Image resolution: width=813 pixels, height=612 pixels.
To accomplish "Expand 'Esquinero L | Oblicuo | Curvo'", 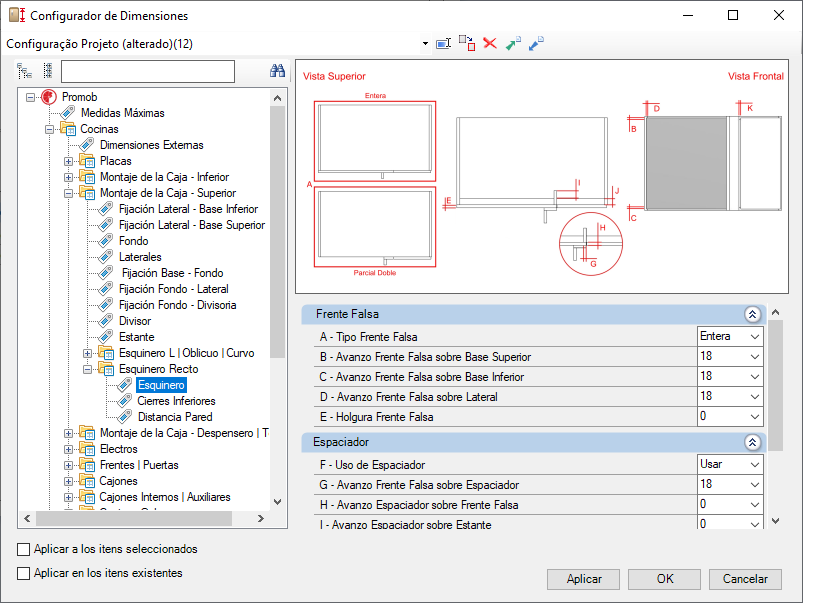I will point(88,353).
